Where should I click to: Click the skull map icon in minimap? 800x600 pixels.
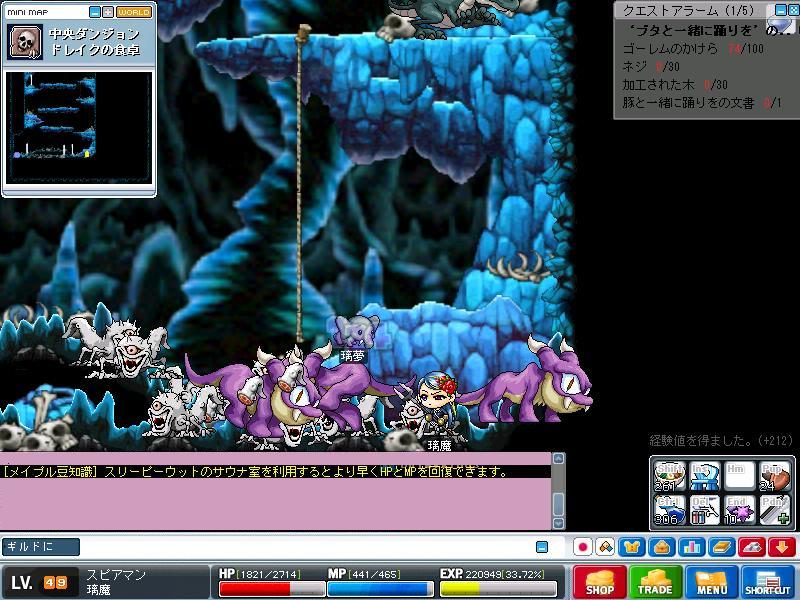pos(25,42)
